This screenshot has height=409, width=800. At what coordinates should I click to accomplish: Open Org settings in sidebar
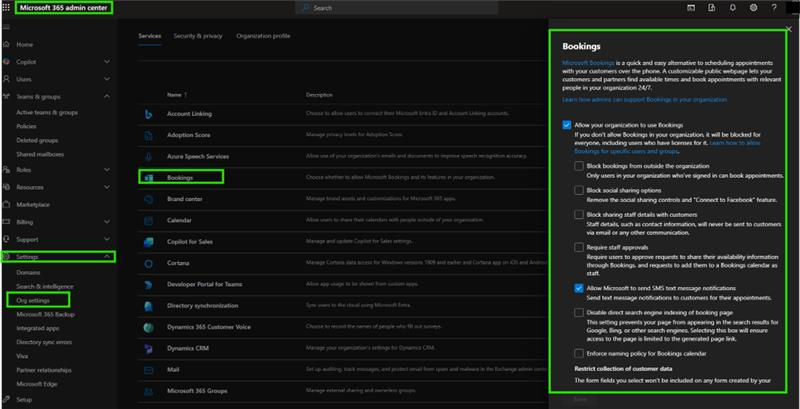tap(33, 300)
